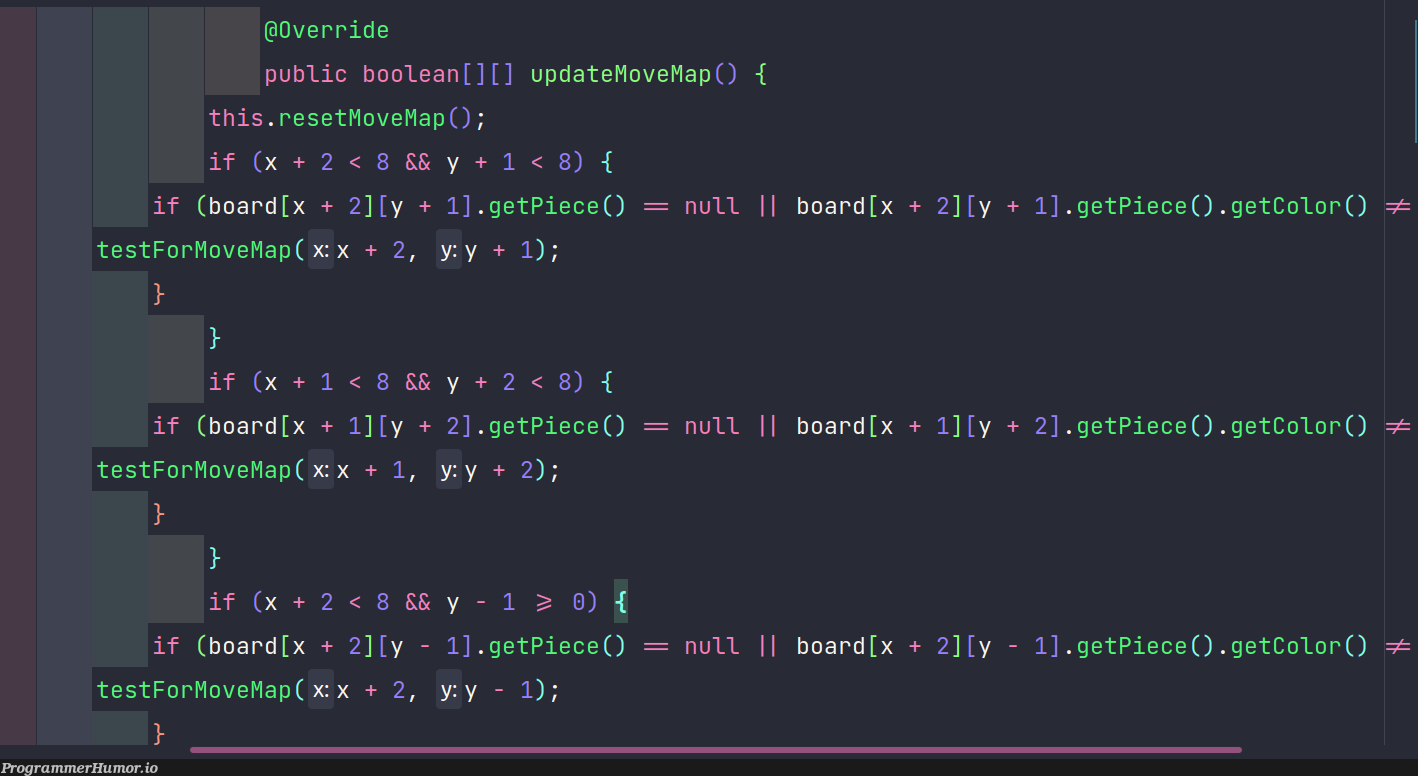Click the 'if (x + 2 < 8 && y + 1 < 8)' line
Viewport: 1418px width, 776px height.
[x=410, y=162]
